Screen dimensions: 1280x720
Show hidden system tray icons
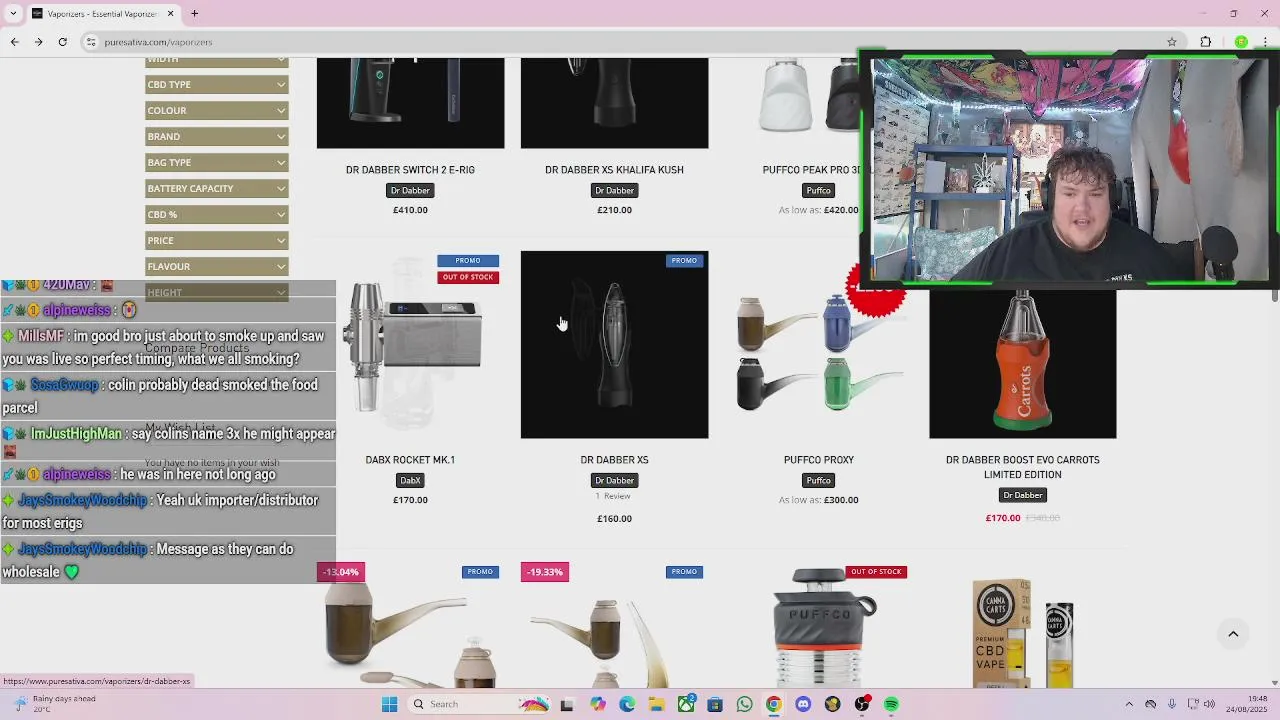click(x=1129, y=704)
